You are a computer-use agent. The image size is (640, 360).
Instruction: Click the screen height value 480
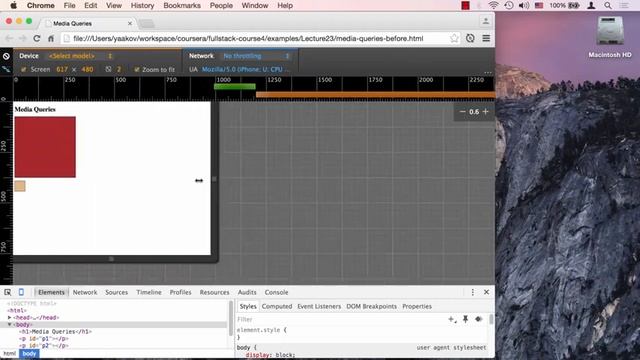[x=87, y=69]
